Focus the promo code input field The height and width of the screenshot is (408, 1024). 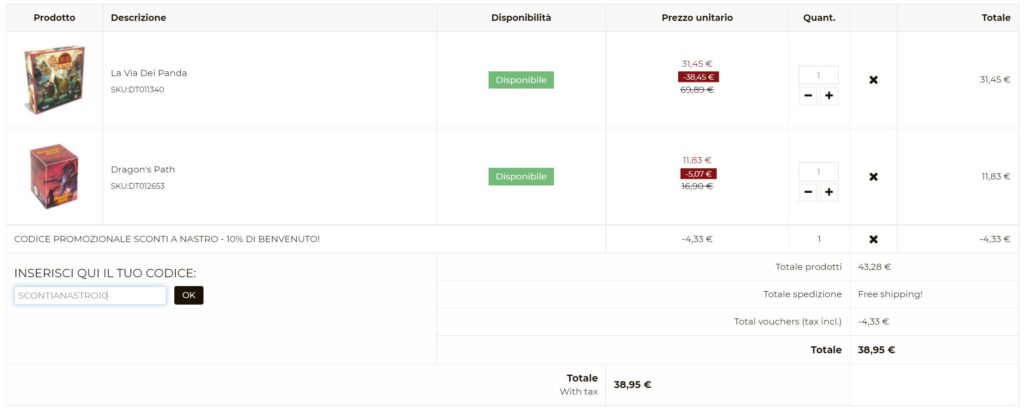(x=90, y=295)
